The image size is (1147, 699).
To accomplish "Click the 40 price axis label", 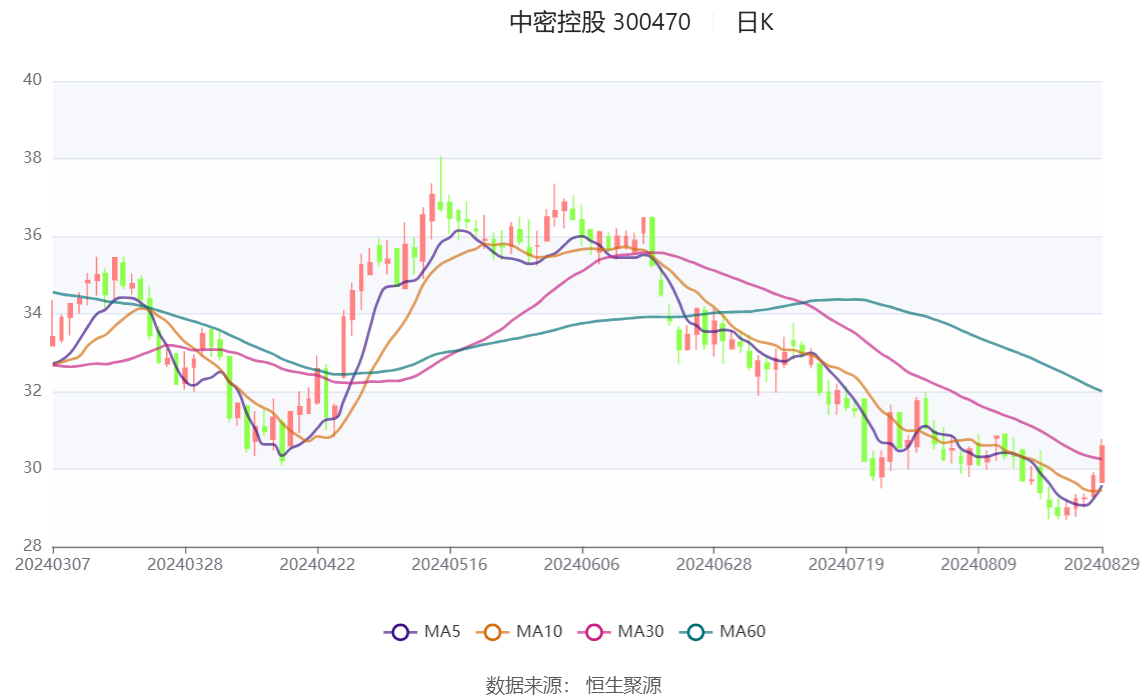I will pyautogui.click(x=32, y=80).
